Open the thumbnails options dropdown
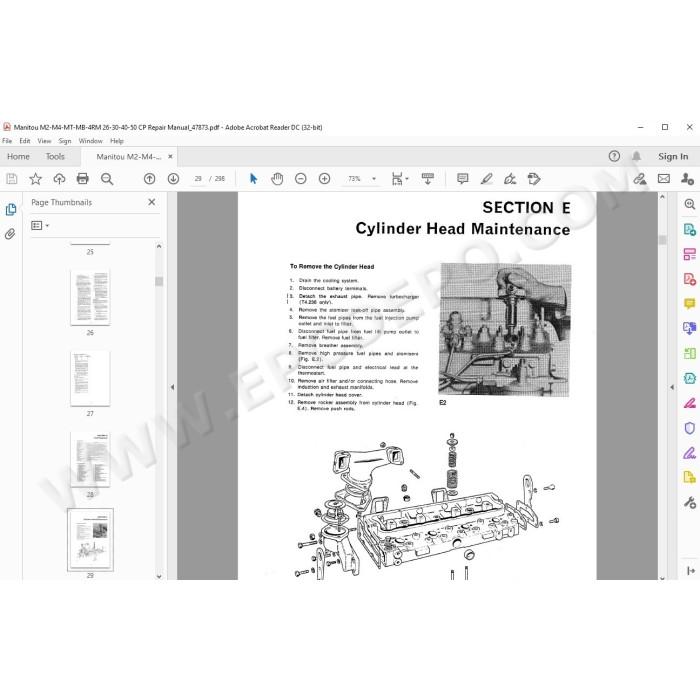 40,226
